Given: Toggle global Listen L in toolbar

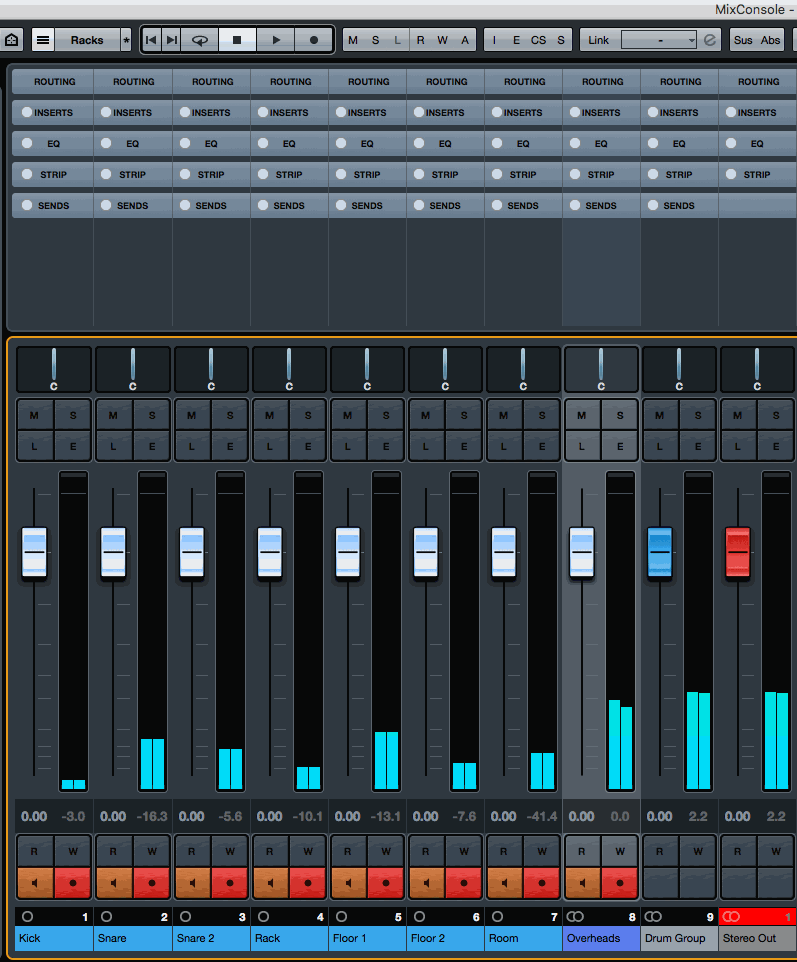Looking at the screenshot, I should pos(398,40).
